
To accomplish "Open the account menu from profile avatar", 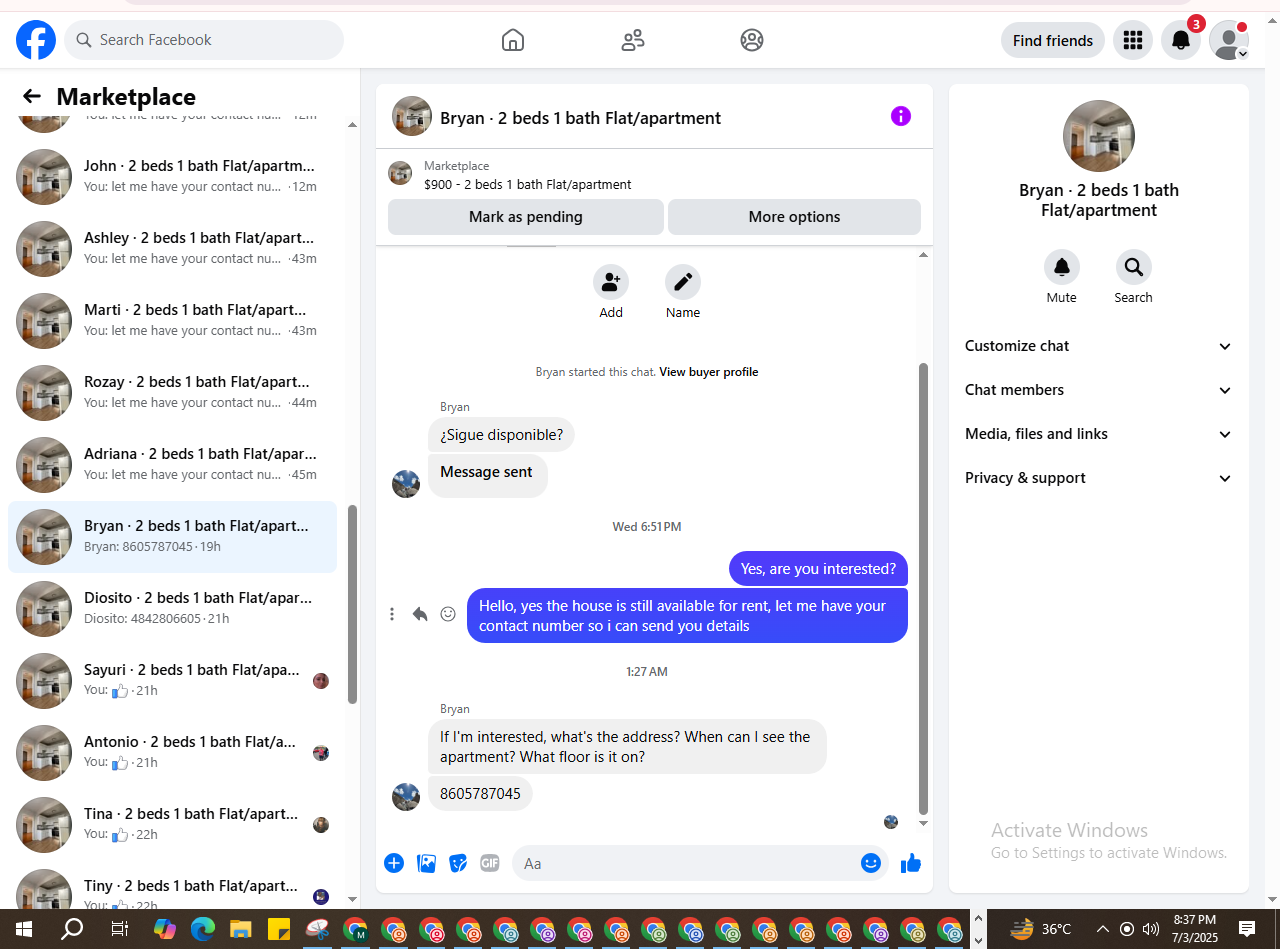I will (x=1229, y=40).
